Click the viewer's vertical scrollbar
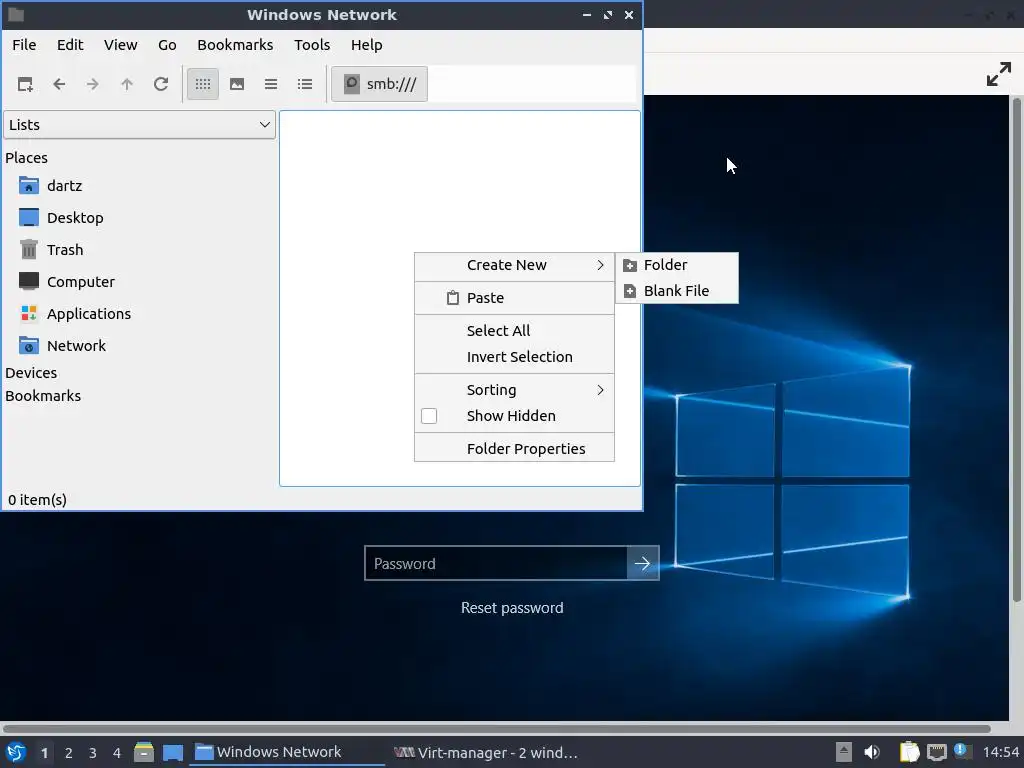This screenshot has height=768, width=1024. (1016, 349)
